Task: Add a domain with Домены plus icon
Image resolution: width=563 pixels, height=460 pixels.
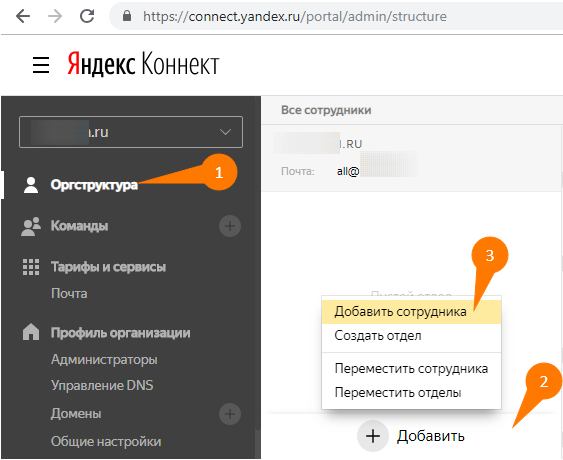Action: point(230,414)
